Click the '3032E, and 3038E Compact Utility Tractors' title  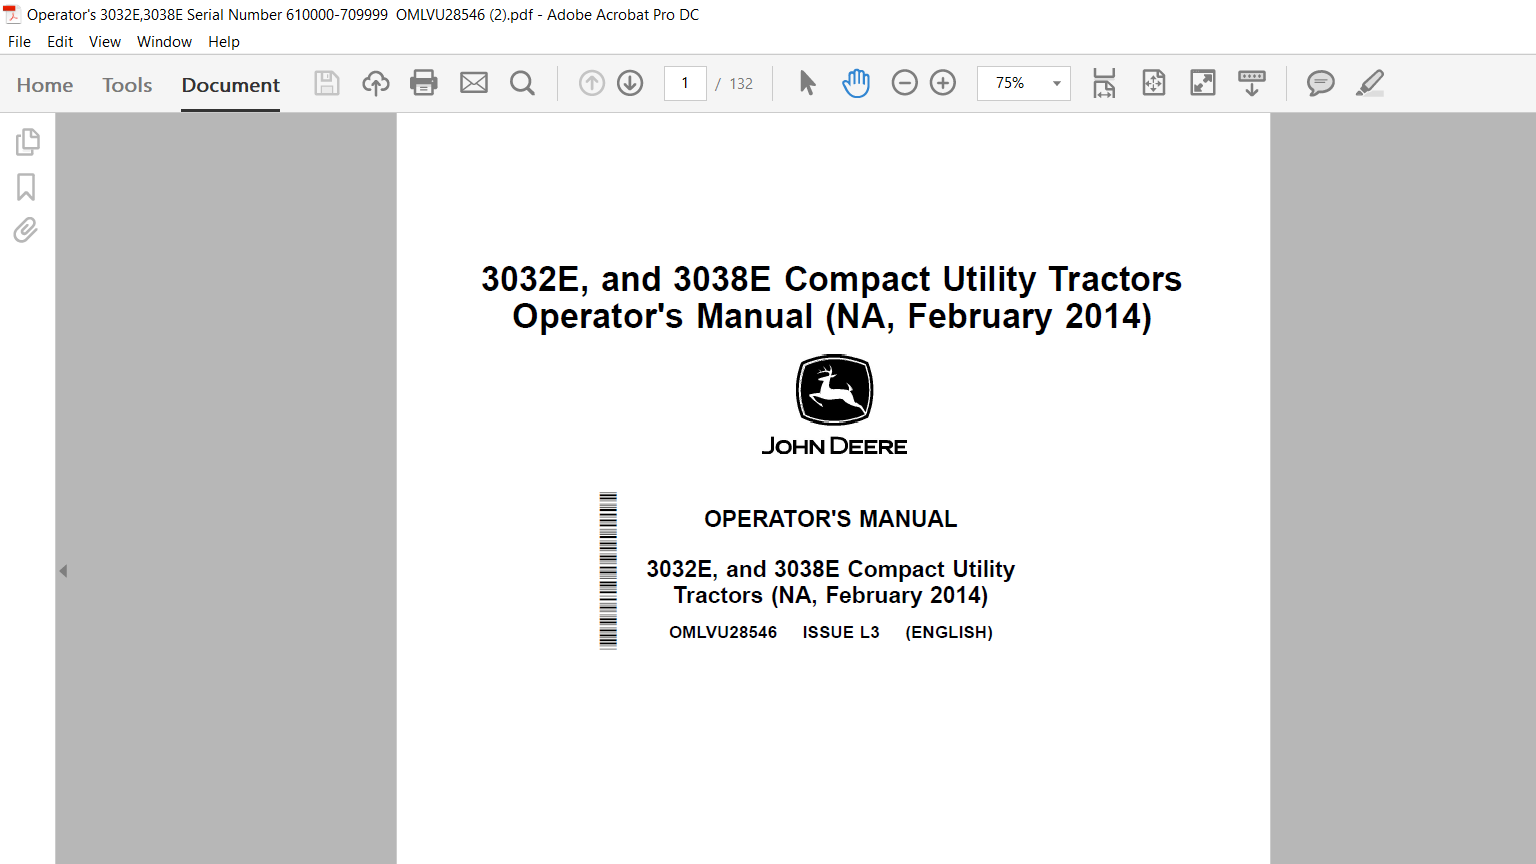[x=832, y=279]
